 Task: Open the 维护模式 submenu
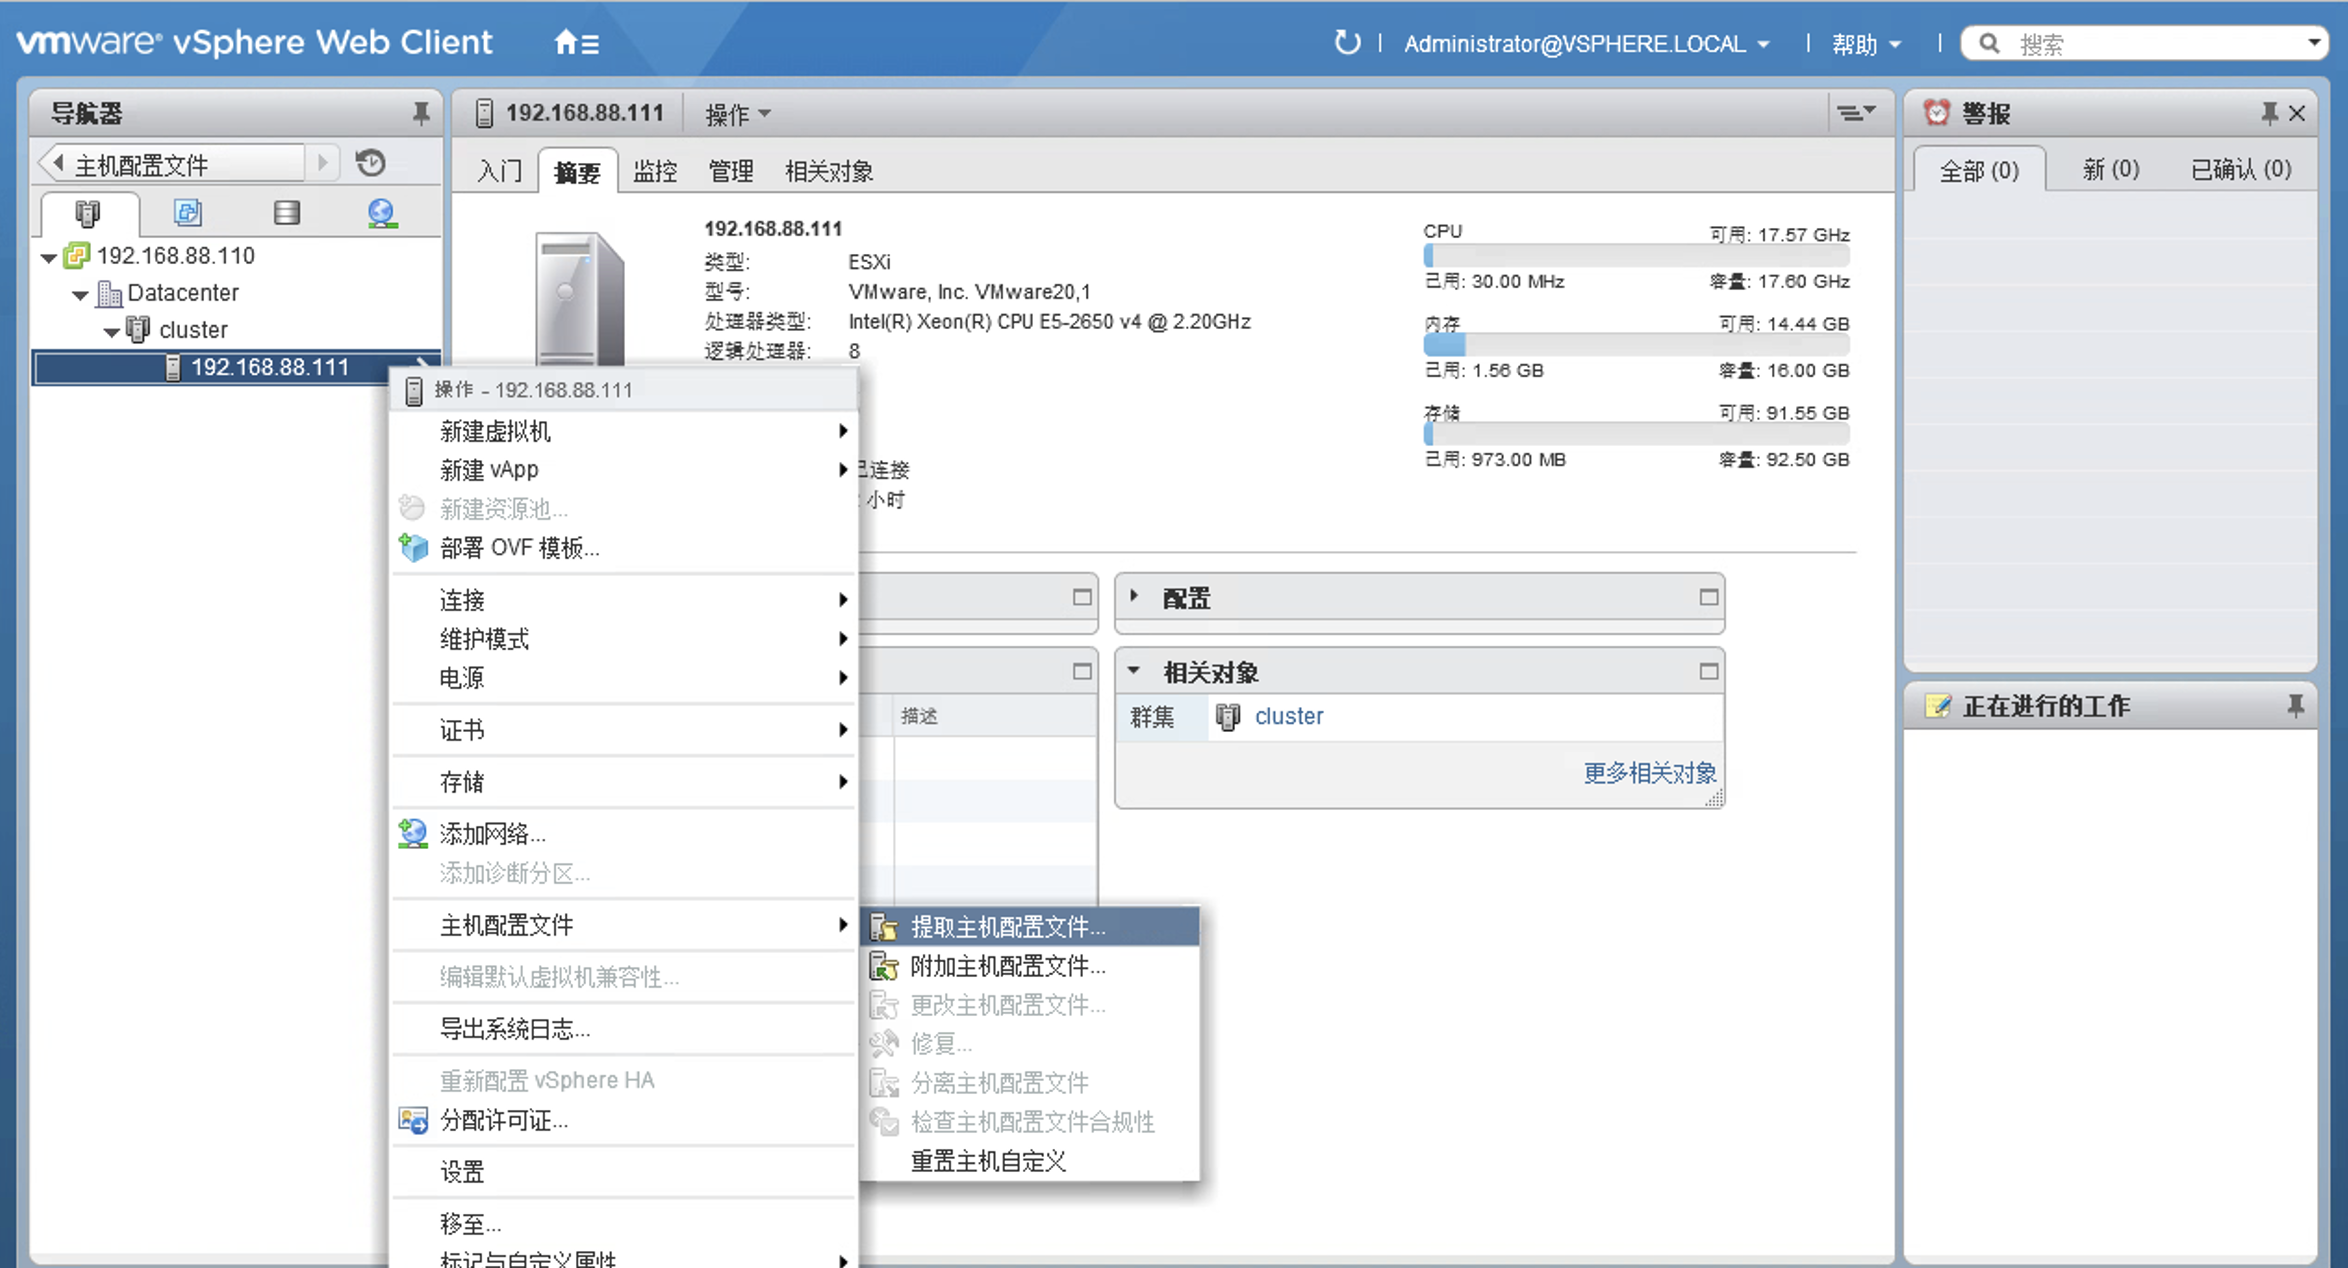pos(625,639)
